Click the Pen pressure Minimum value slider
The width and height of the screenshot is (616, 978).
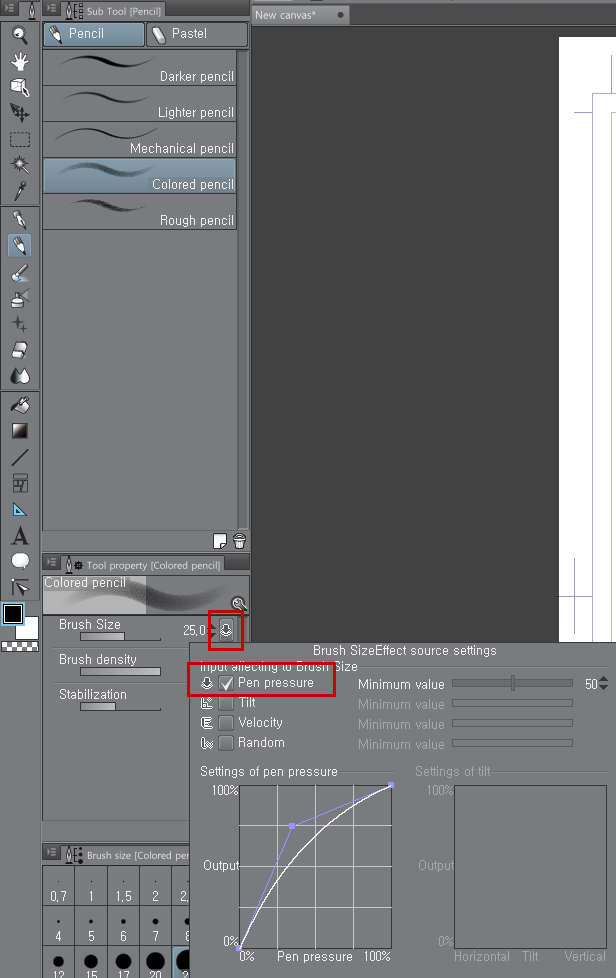512,683
